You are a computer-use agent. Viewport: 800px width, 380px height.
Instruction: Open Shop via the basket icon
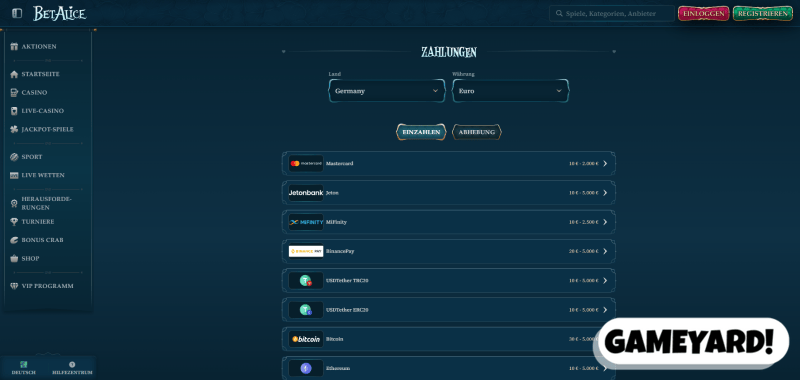click(x=14, y=258)
